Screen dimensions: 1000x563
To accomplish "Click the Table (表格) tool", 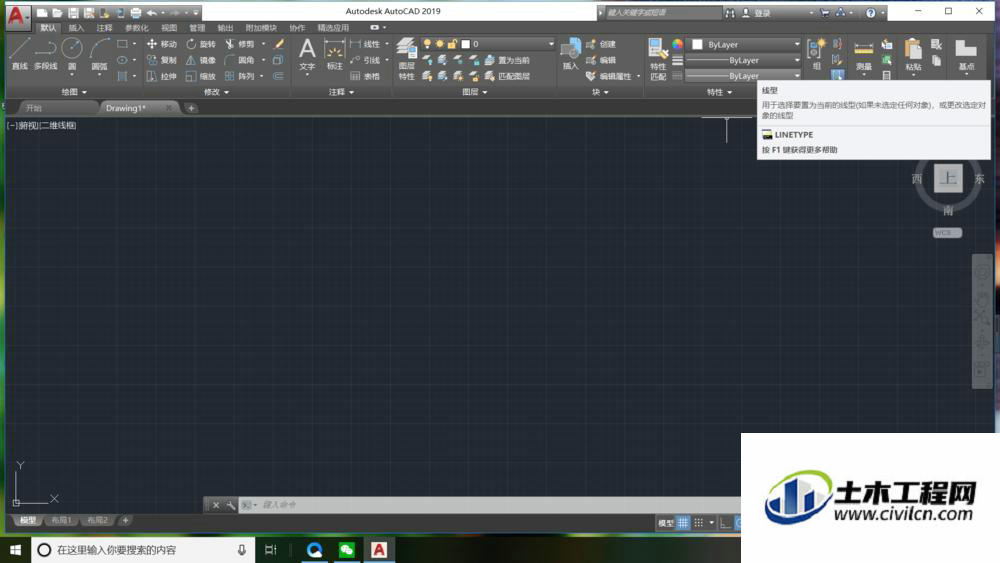I will tap(365, 76).
